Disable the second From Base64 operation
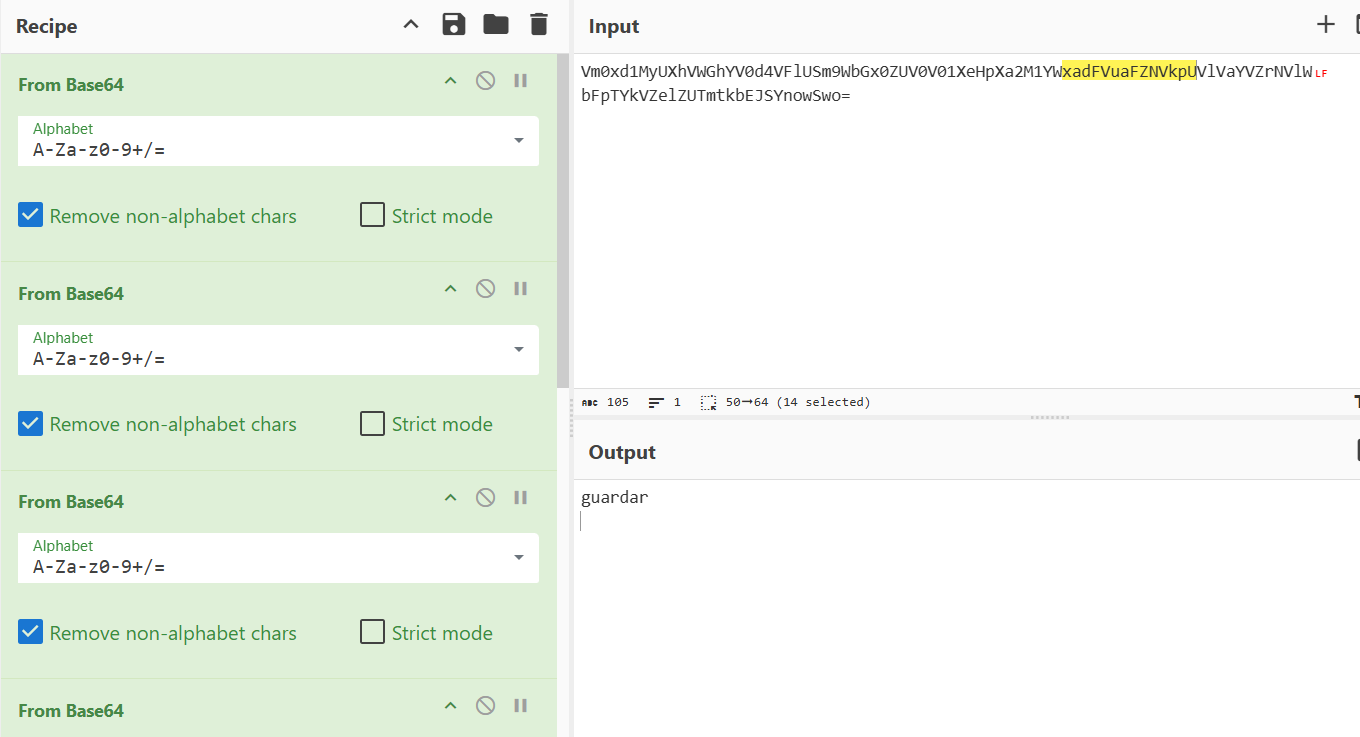This screenshot has height=737, width=1360. (x=485, y=289)
